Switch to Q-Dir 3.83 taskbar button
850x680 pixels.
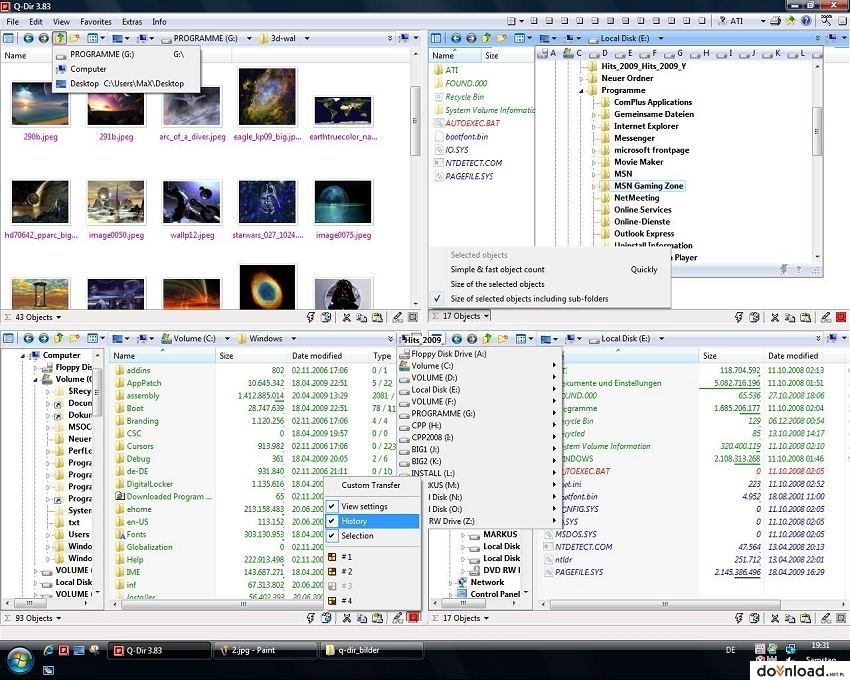[x=159, y=650]
